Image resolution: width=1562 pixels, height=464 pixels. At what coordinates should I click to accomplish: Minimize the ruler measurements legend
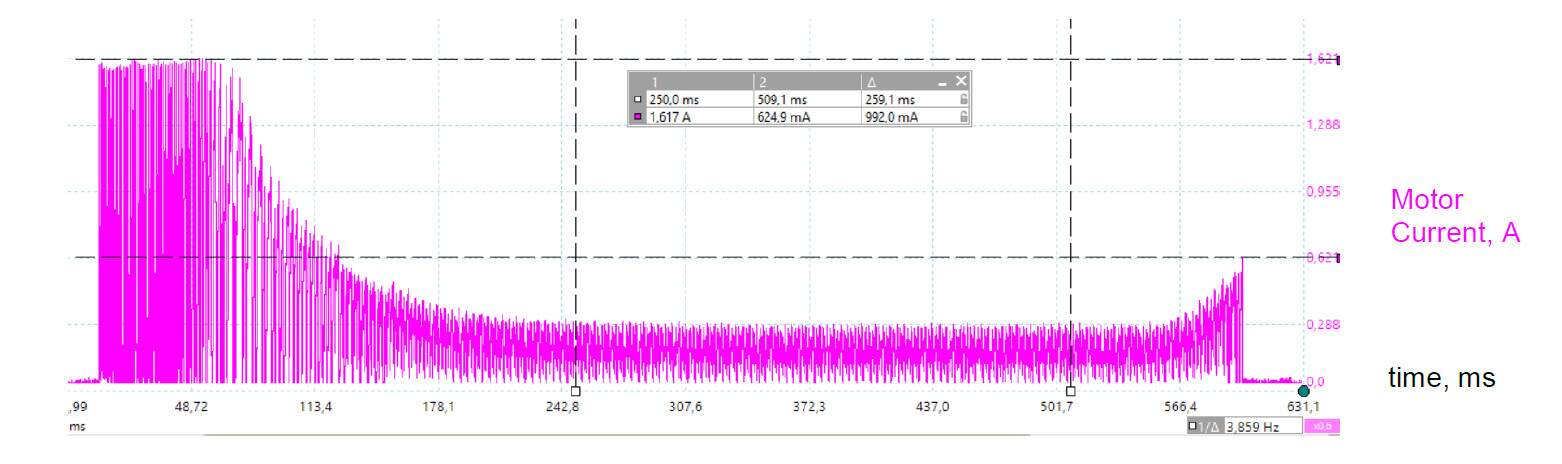(942, 82)
